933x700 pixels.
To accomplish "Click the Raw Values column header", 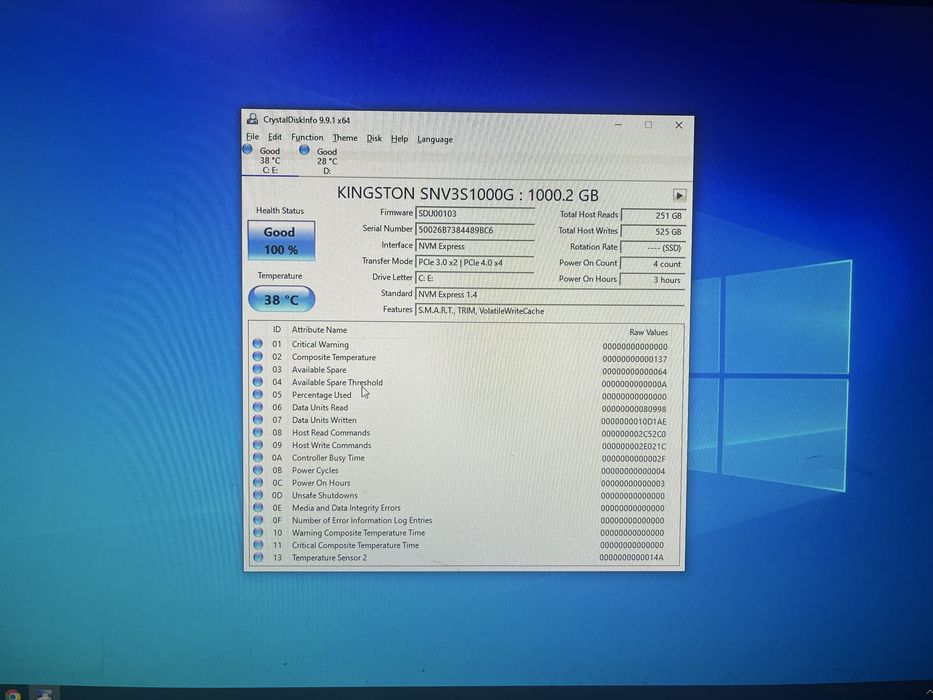I will (x=648, y=332).
